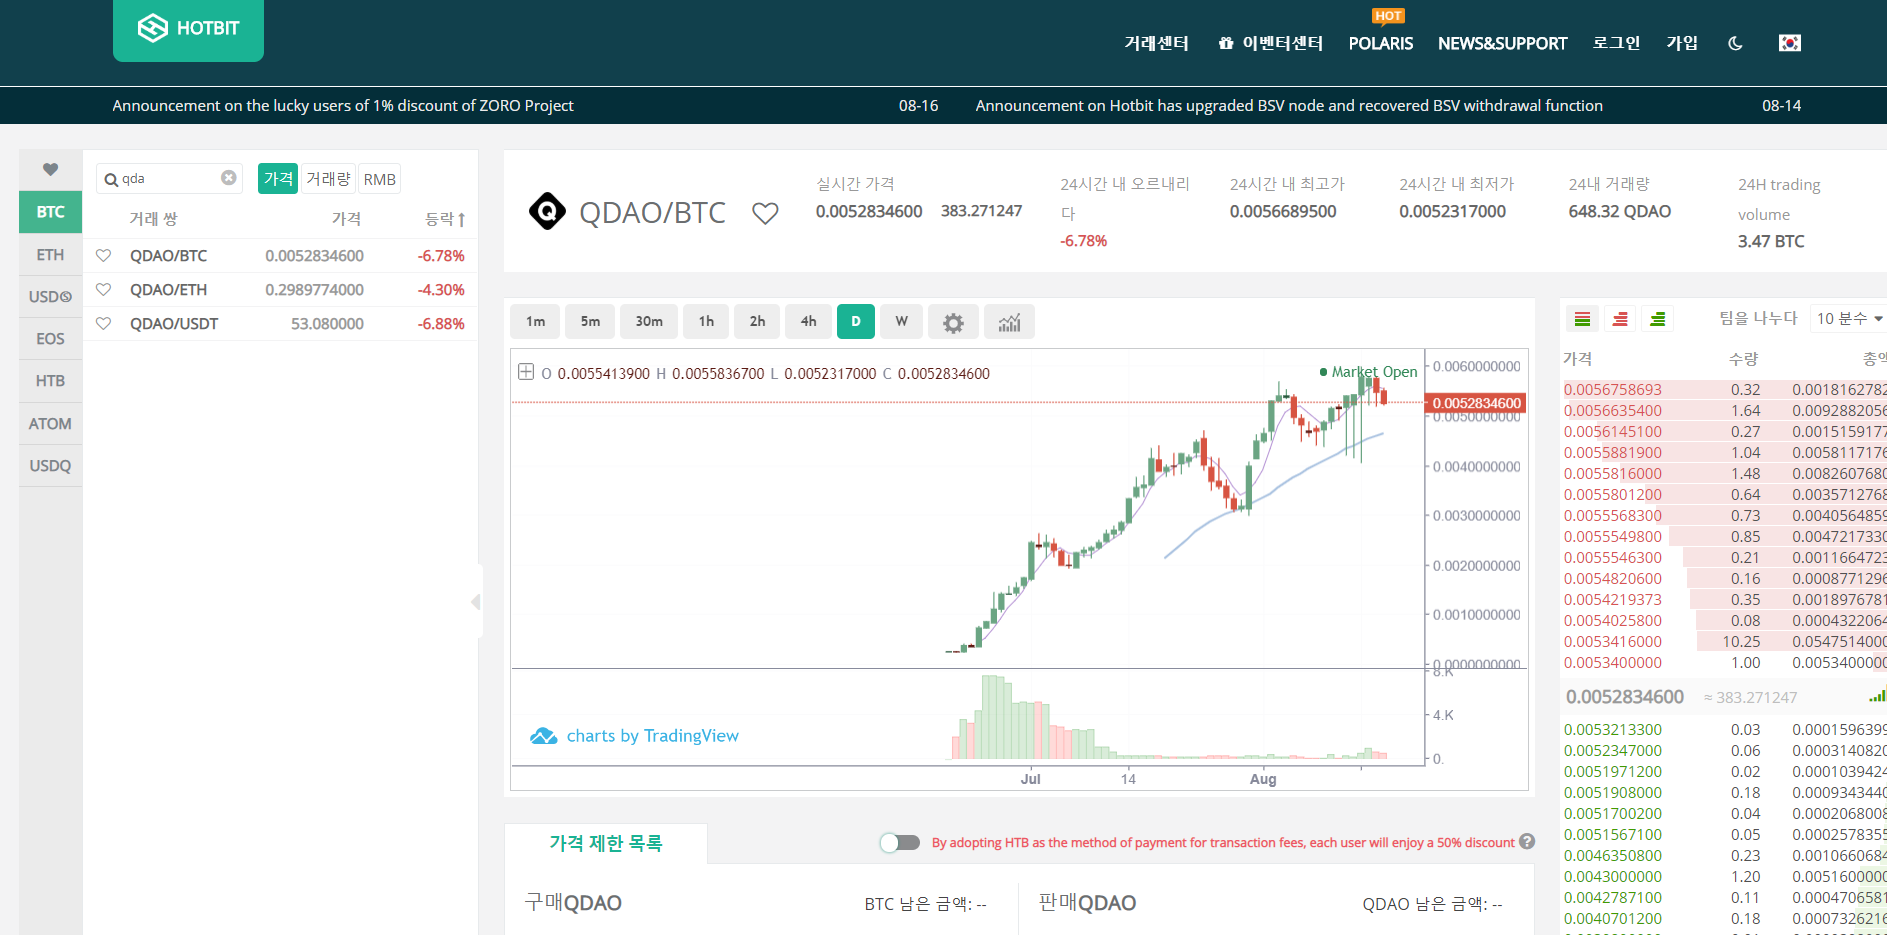The image size is (1887, 935).
Task: Click 가입 sign-up link
Action: [1682, 43]
